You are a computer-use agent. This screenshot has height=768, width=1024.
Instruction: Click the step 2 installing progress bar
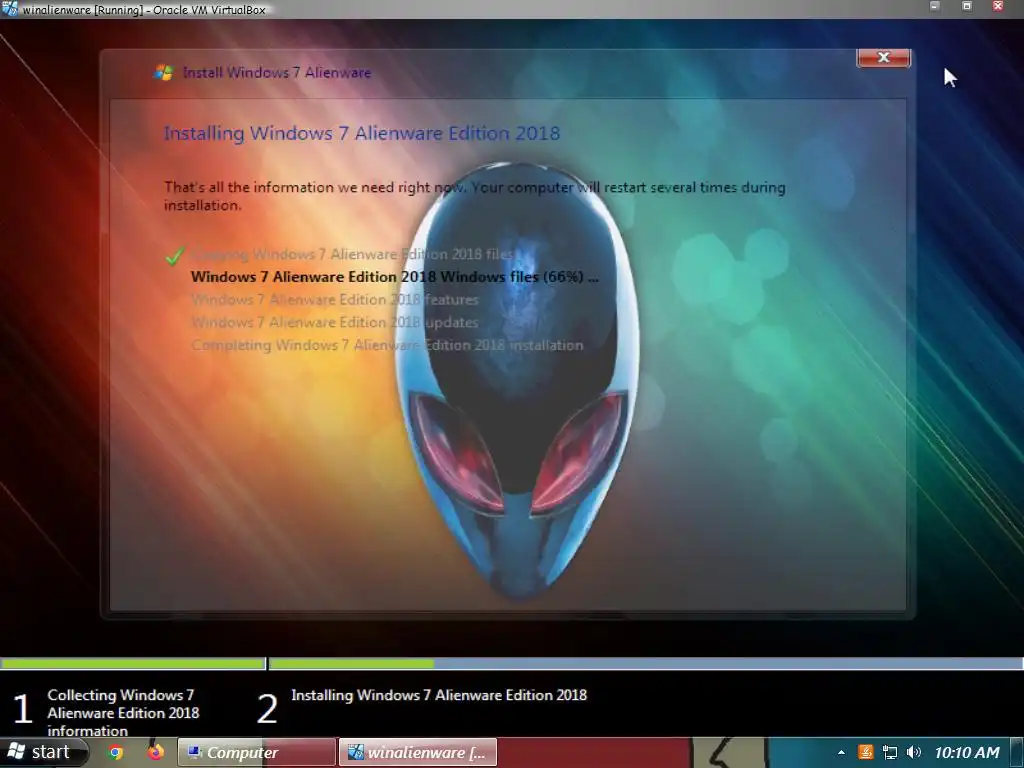click(x=646, y=664)
